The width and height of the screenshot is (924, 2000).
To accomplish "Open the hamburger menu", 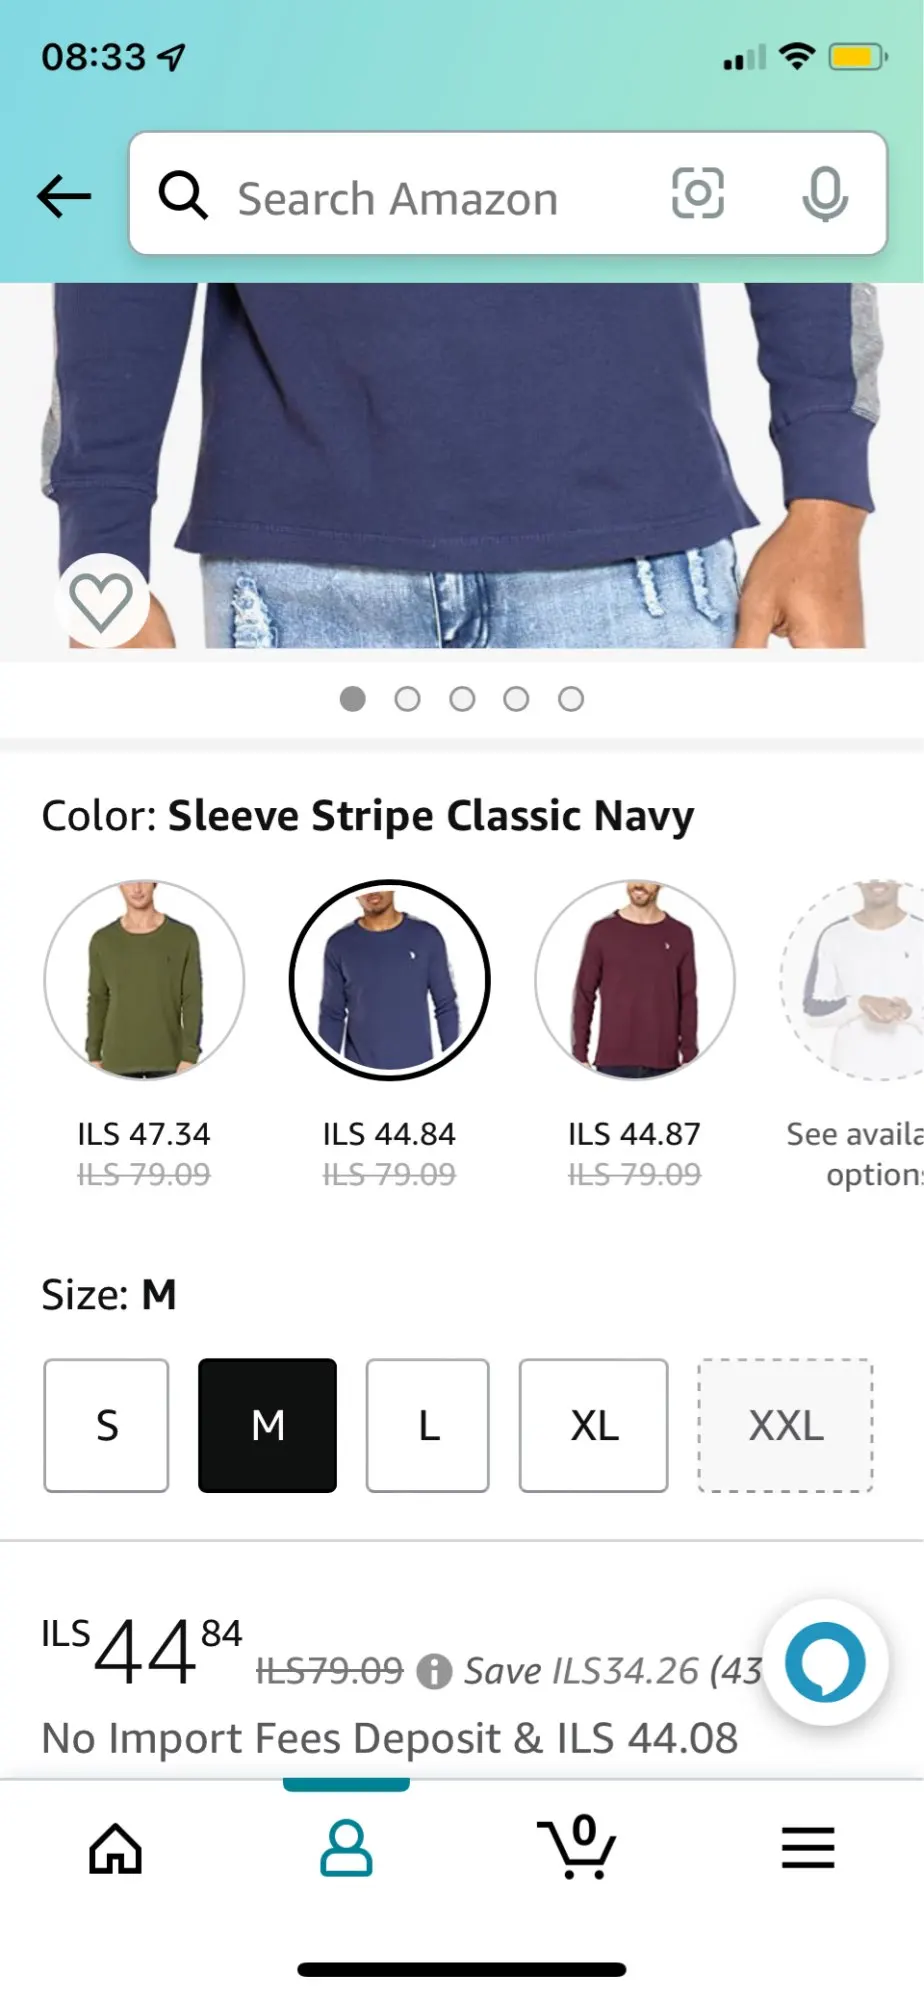I will tap(808, 1848).
